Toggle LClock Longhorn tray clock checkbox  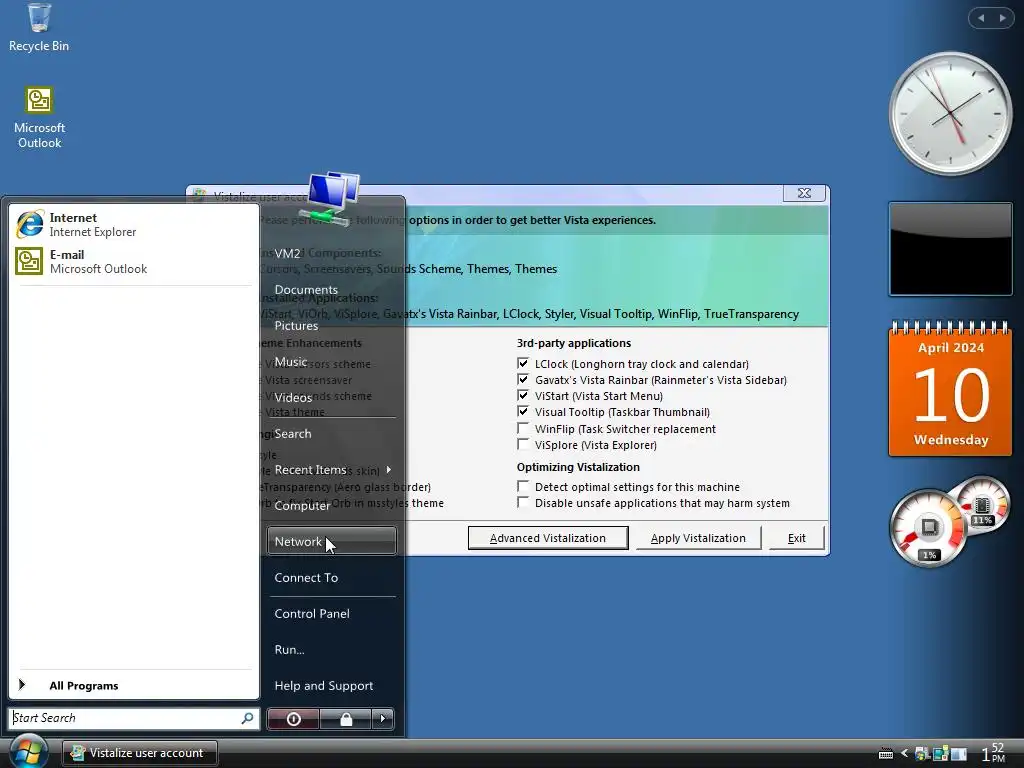coord(522,363)
